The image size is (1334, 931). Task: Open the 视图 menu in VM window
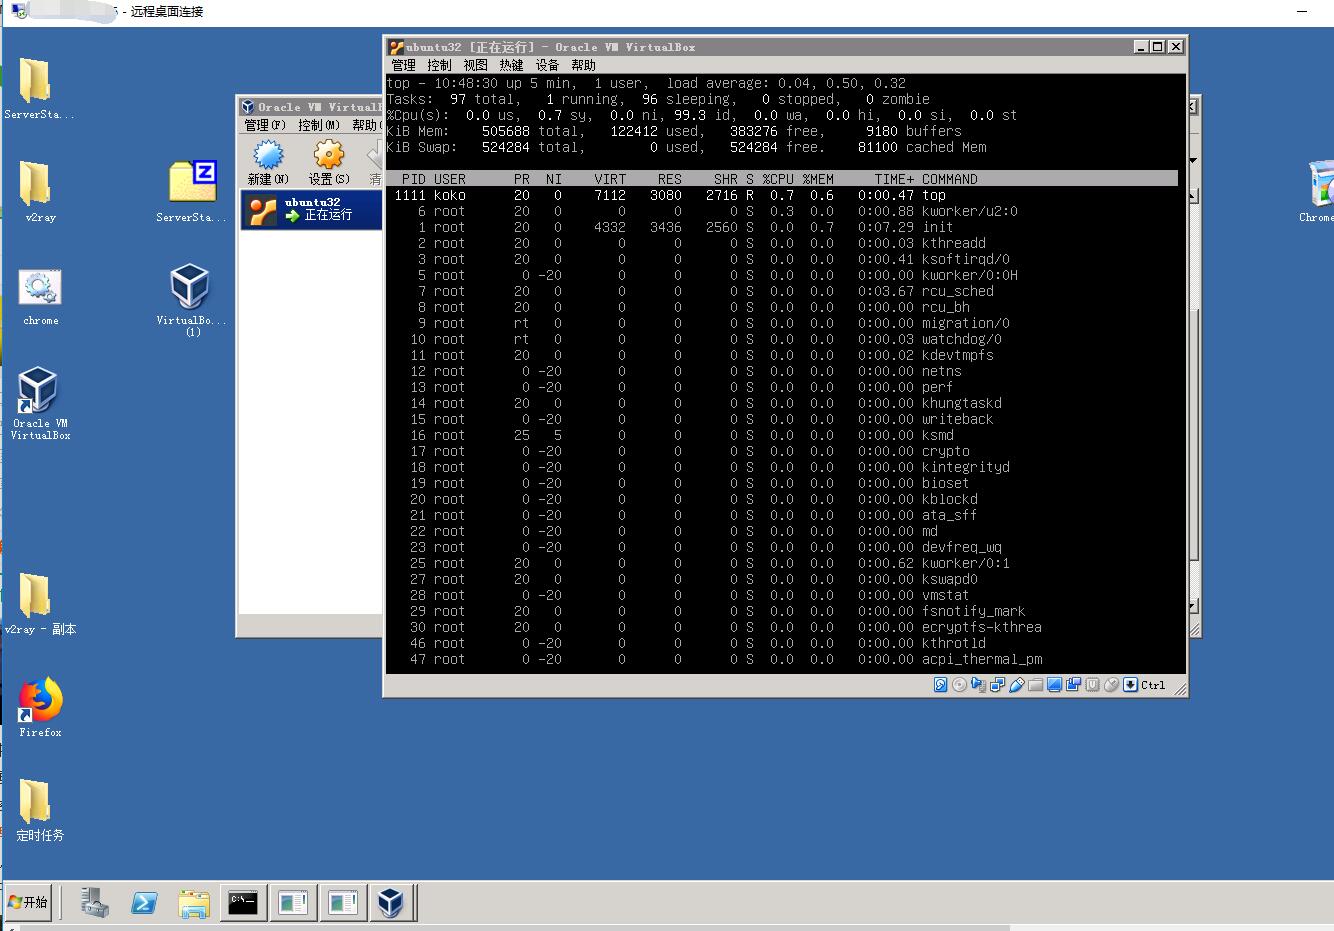(475, 65)
